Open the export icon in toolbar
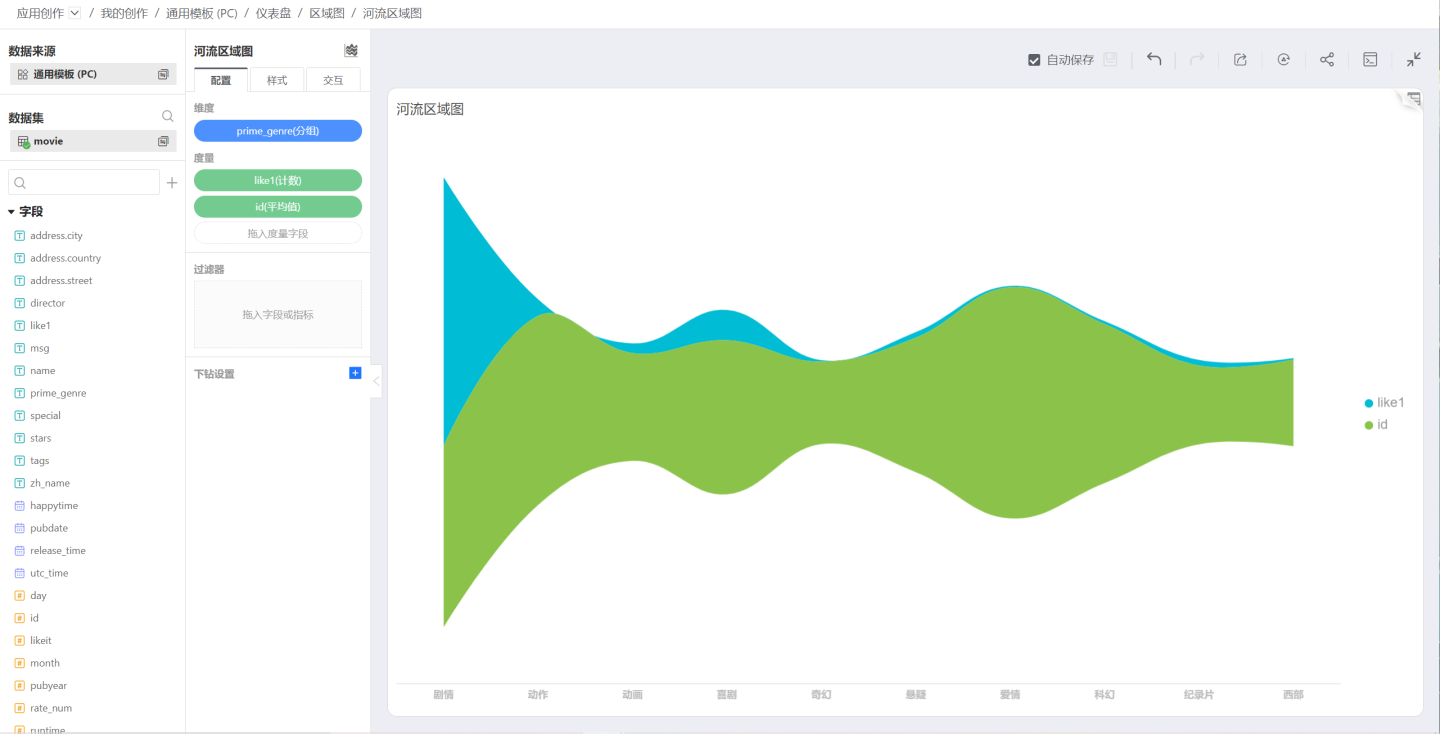Image resolution: width=1440 pixels, height=734 pixels. coord(1240,59)
